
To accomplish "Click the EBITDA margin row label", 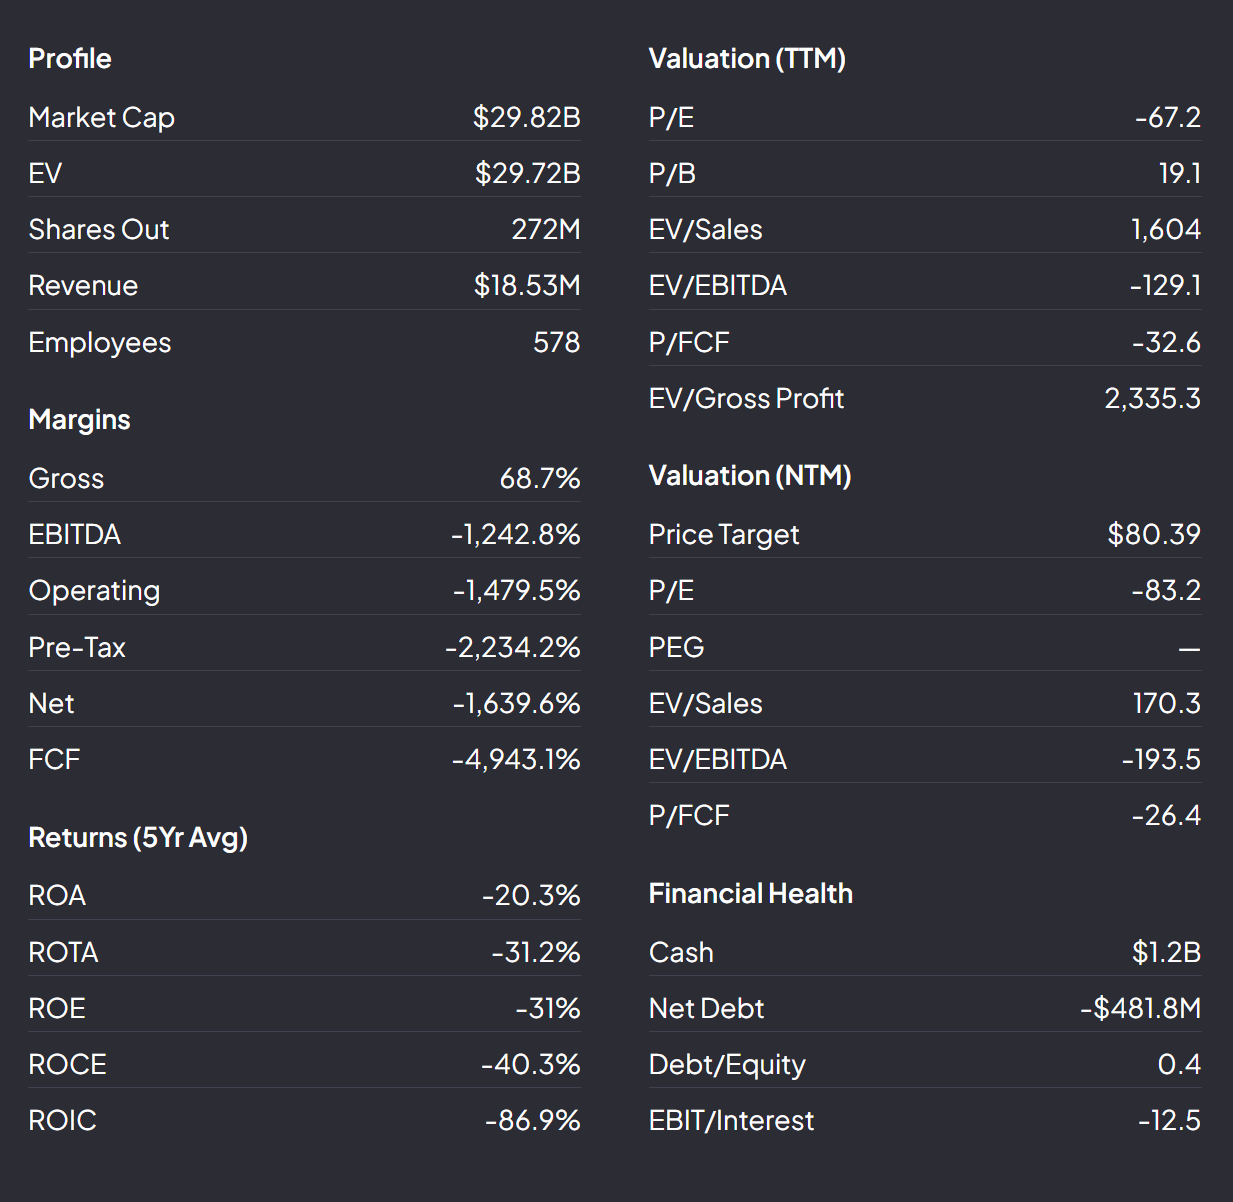I will tap(75, 534).
